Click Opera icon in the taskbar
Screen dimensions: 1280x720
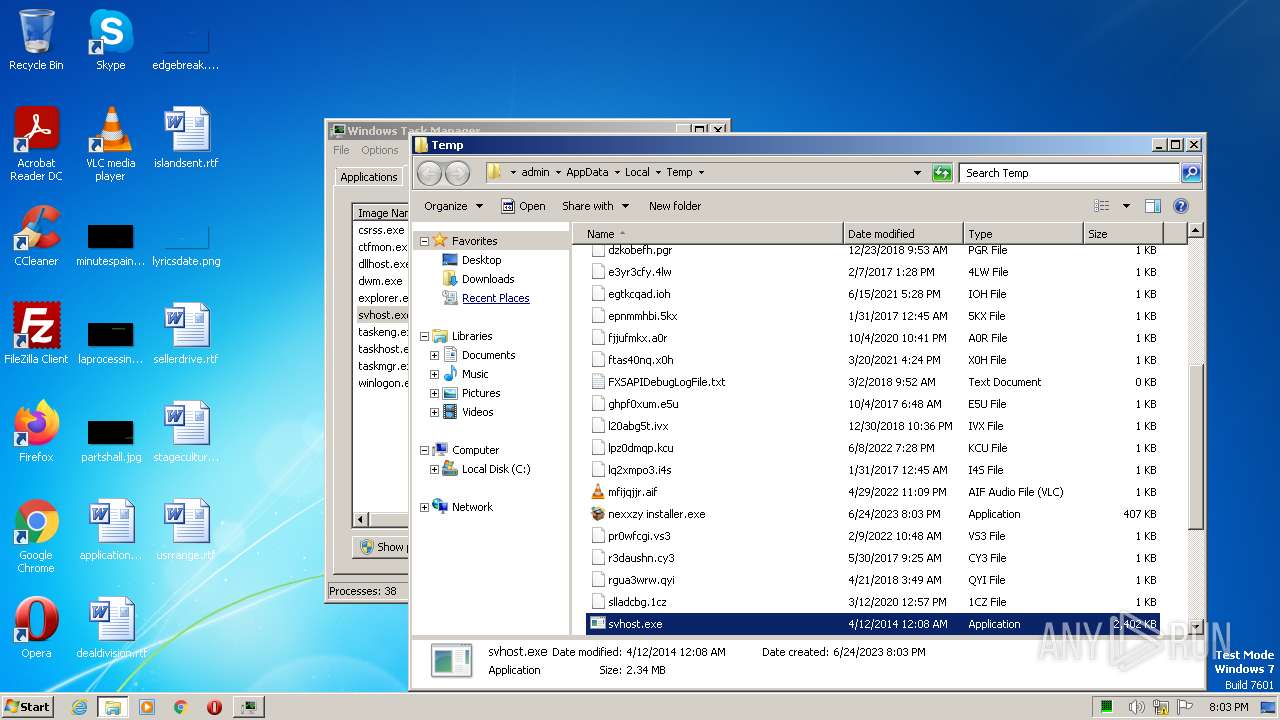click(214, 707)
